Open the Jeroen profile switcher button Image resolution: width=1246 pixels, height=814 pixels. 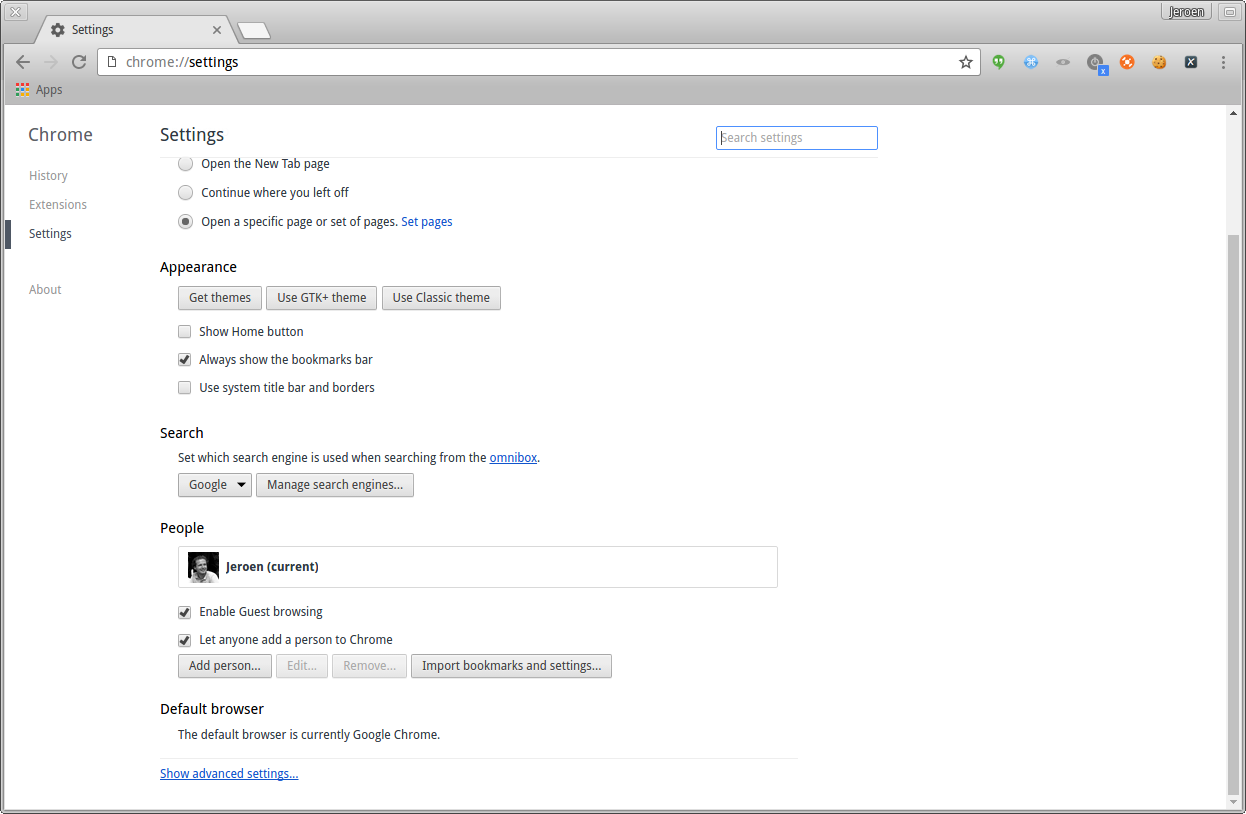coord(1187,12)
